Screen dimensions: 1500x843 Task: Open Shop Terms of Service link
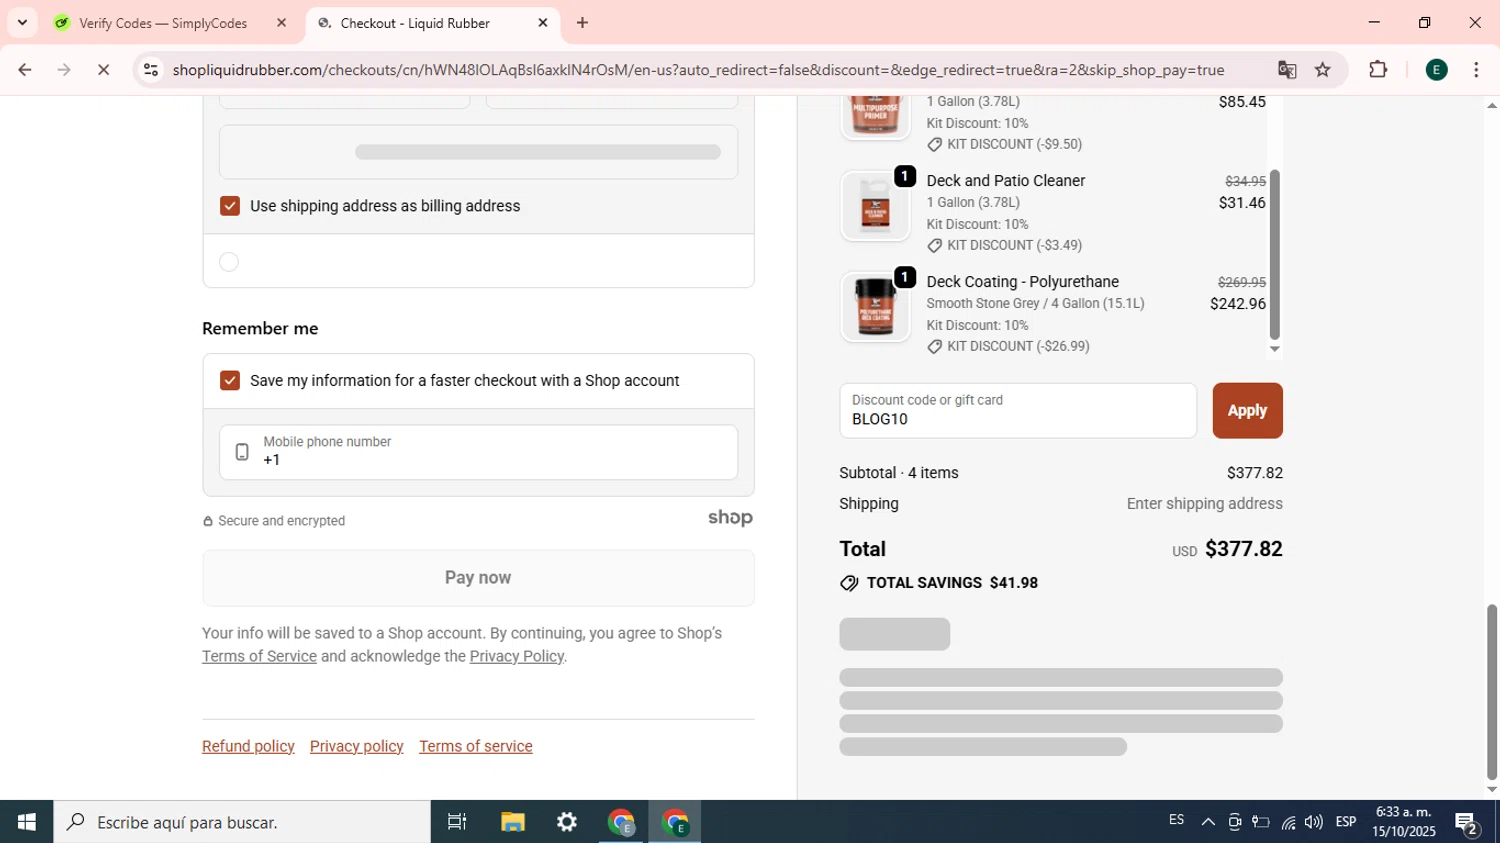259,657
